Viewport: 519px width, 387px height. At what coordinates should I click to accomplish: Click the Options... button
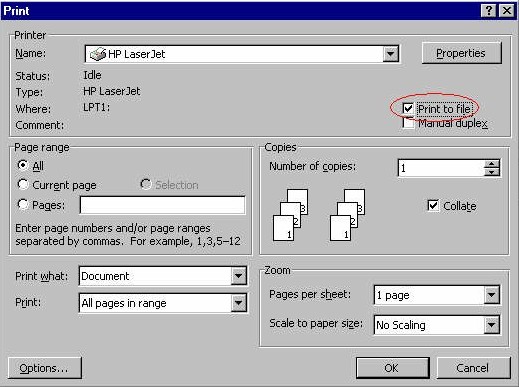(x=45, y=368)
